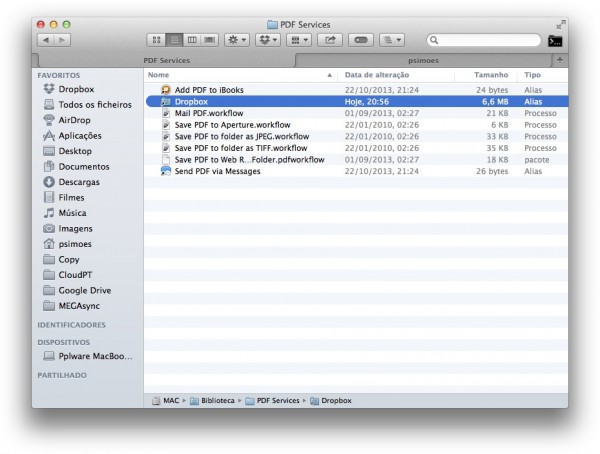The width and height of the screenshot is (600, 454).
Task: Open Música in the sidebar
Action: coord(65,213)
